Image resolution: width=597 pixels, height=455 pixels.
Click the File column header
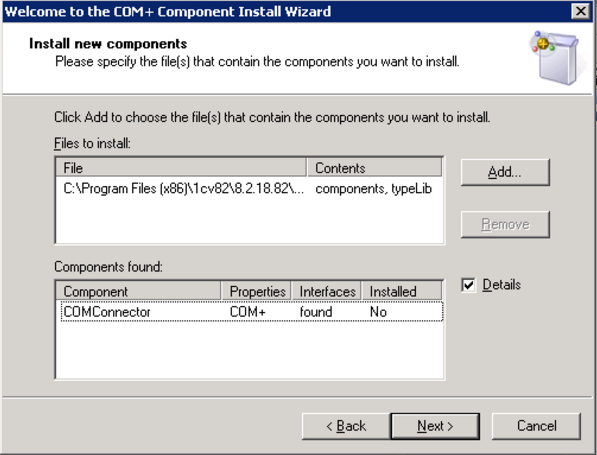(181, 168)
